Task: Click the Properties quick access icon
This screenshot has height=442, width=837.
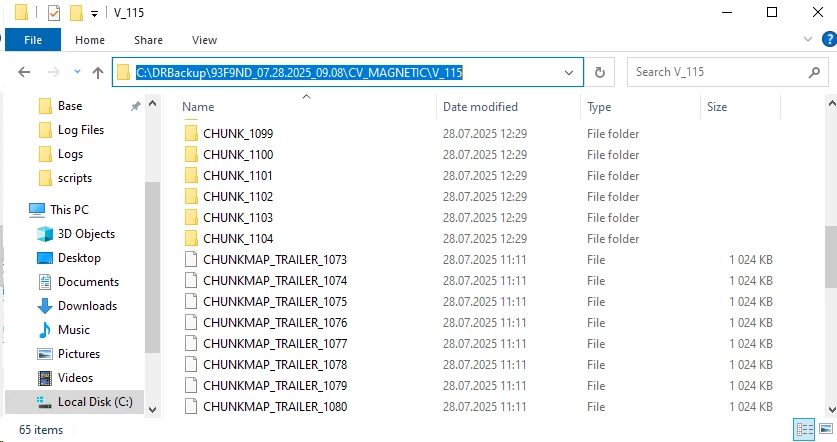Action: point(54,13)
